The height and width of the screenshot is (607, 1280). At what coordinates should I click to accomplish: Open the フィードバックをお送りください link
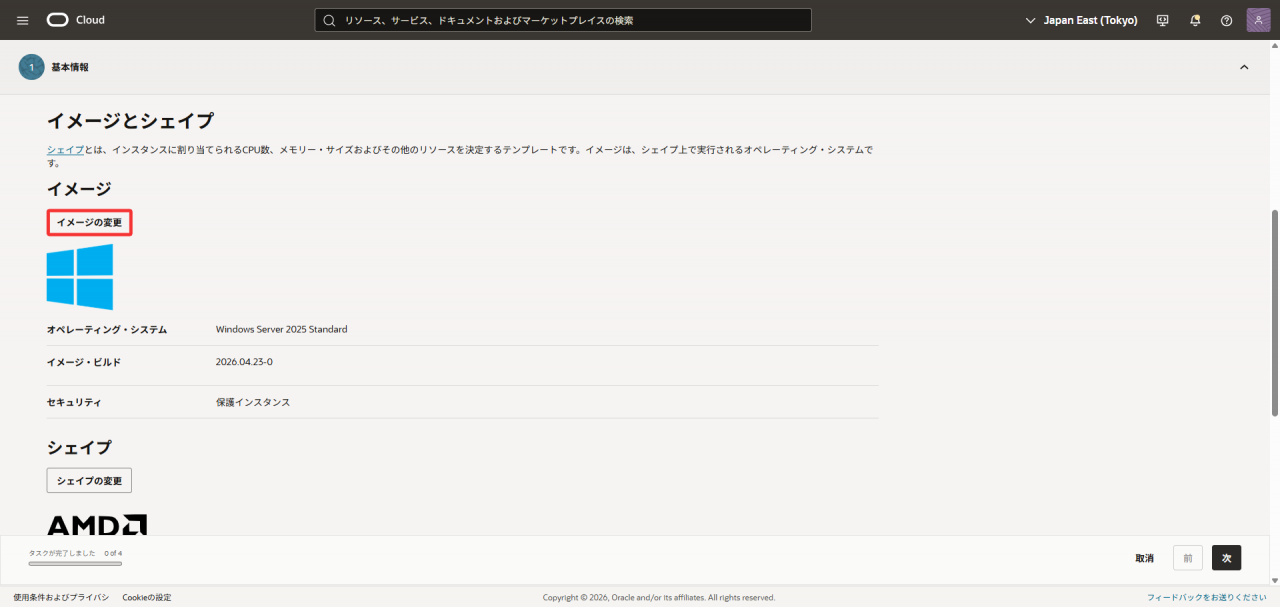[x=1207, y=597]
